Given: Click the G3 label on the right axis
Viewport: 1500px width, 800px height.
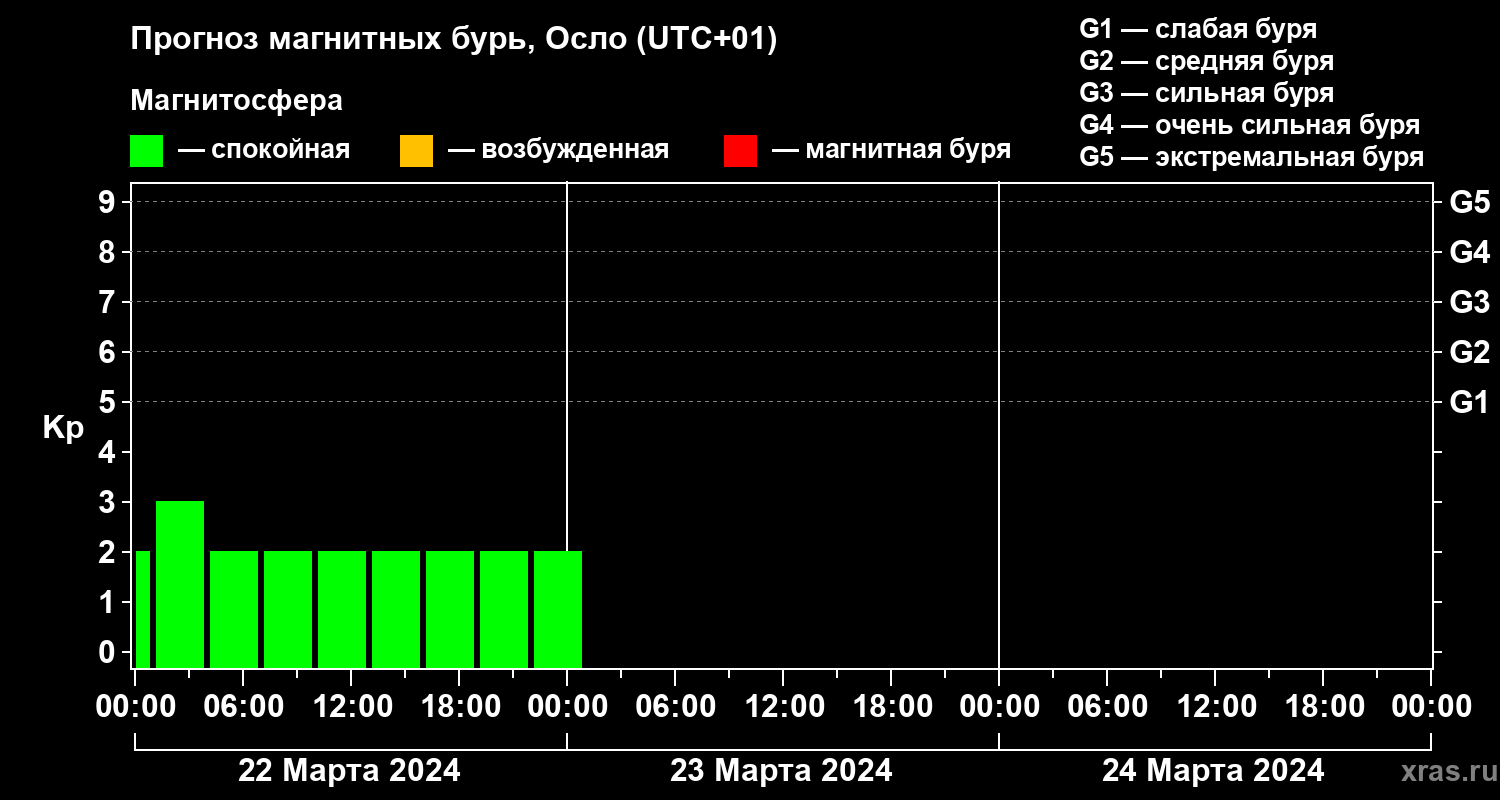Looking at the screenshot, I should pos(1470,302).
